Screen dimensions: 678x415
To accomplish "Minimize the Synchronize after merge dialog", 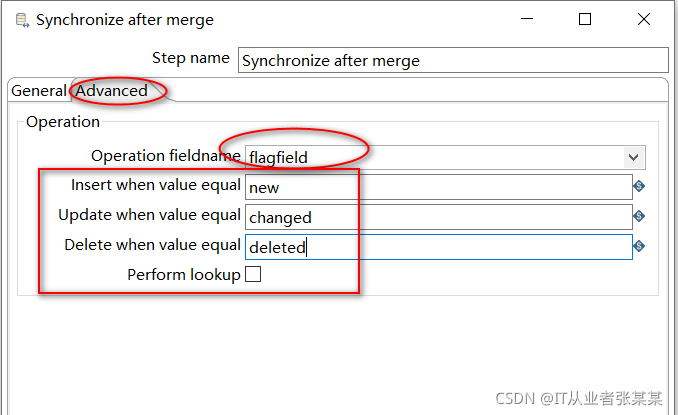I will click(x=532, y=19).
